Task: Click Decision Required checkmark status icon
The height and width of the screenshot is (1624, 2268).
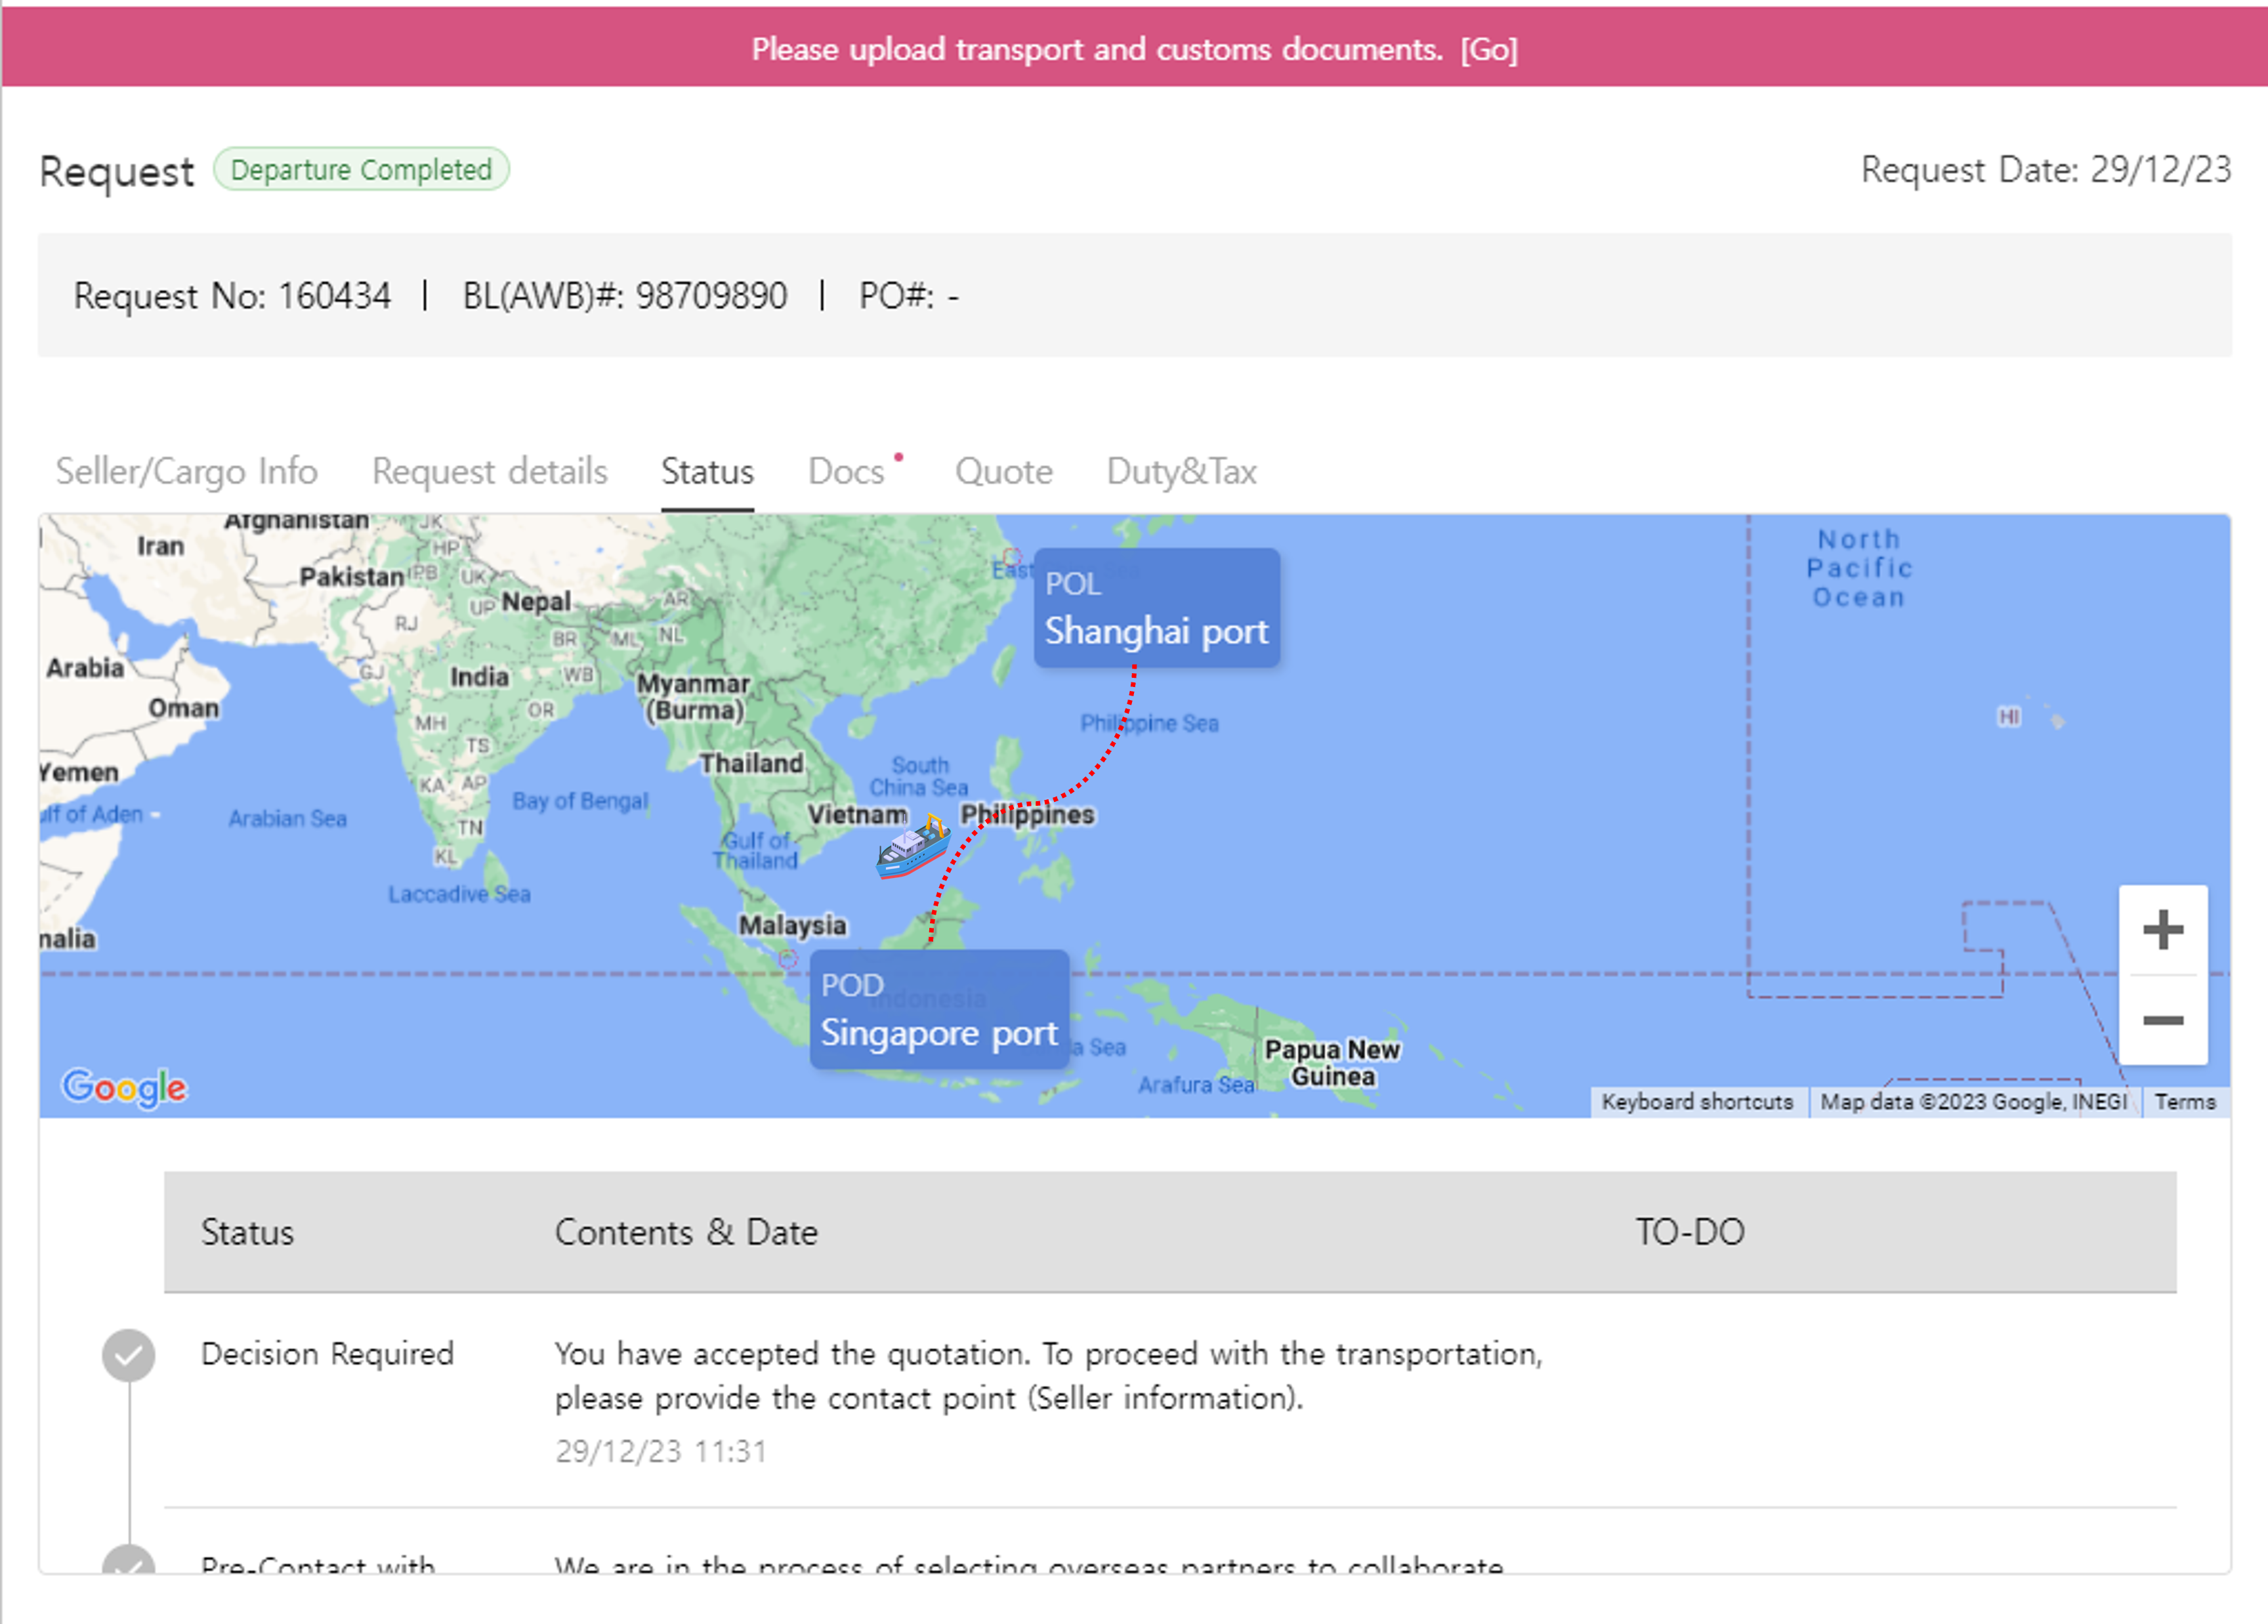Action: [129, 1355]
